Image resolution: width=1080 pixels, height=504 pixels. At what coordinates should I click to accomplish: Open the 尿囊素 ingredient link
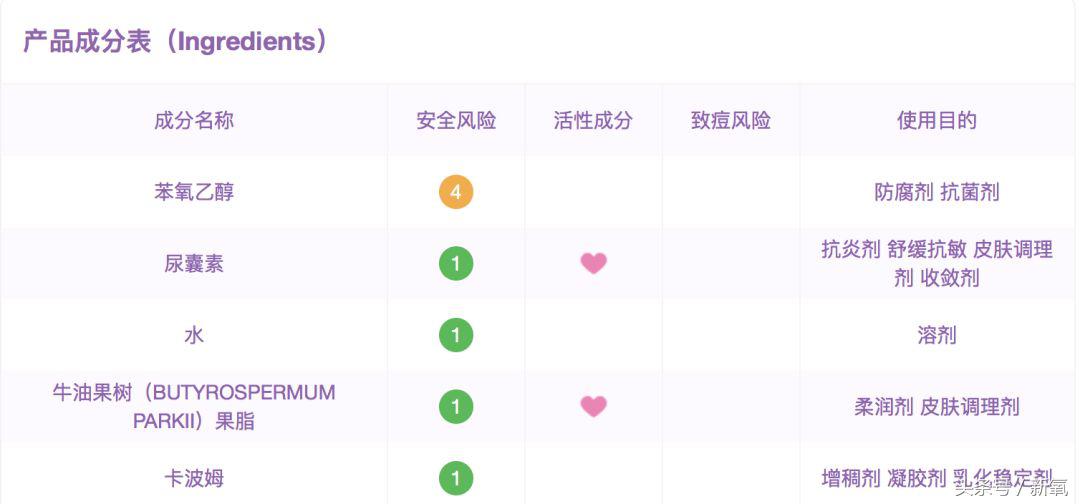tap(194, 264)
